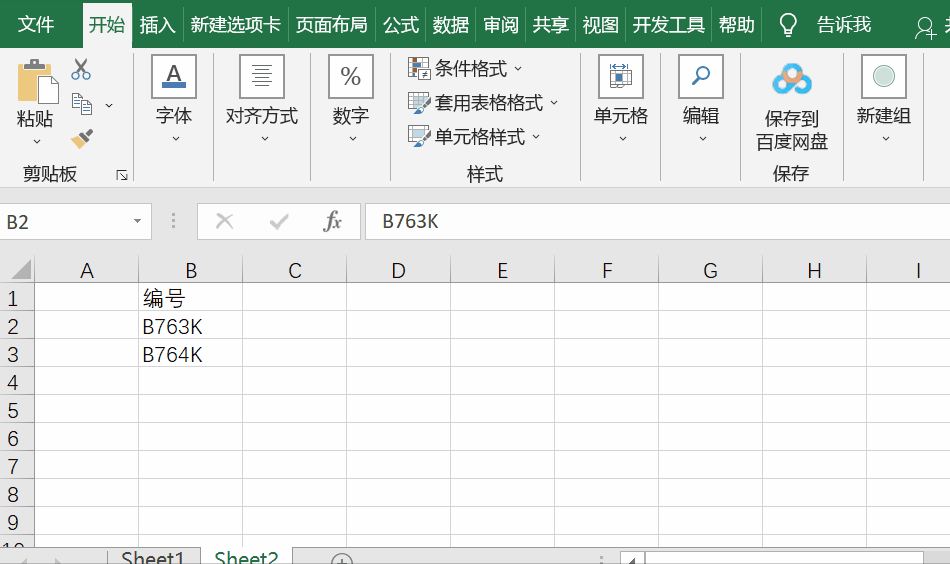This screenshot has width=950, height=564.
Task: Switch to the 数据 data tab
Action: point(451,25)
